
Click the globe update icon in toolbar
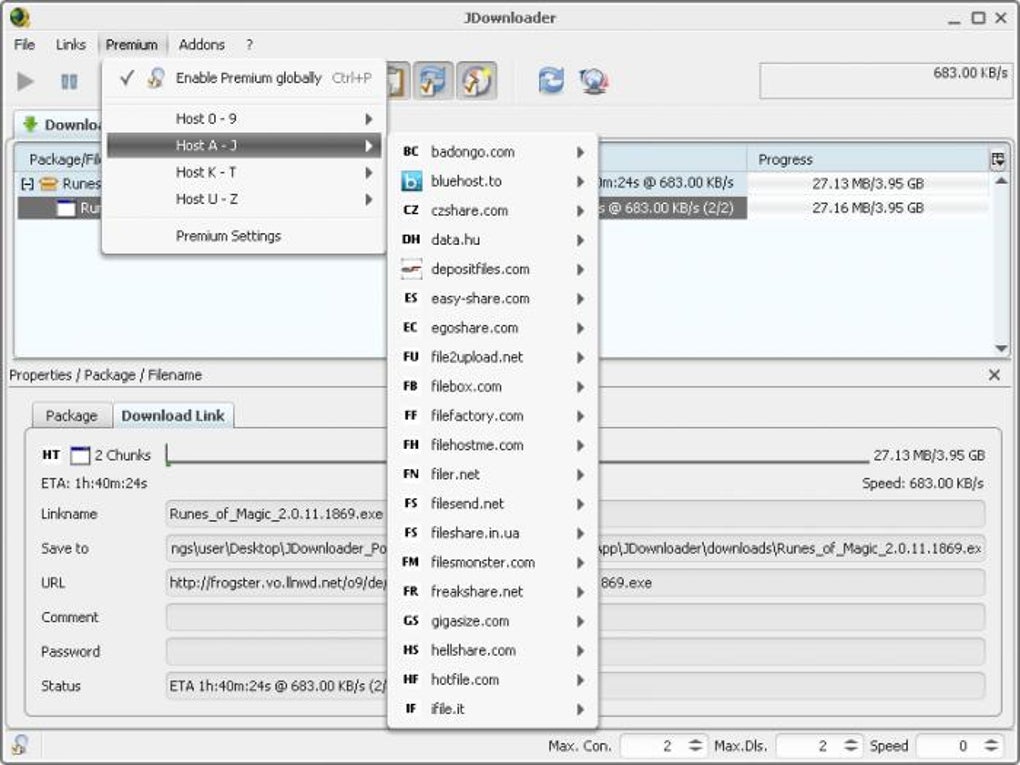tap(593, 81)
